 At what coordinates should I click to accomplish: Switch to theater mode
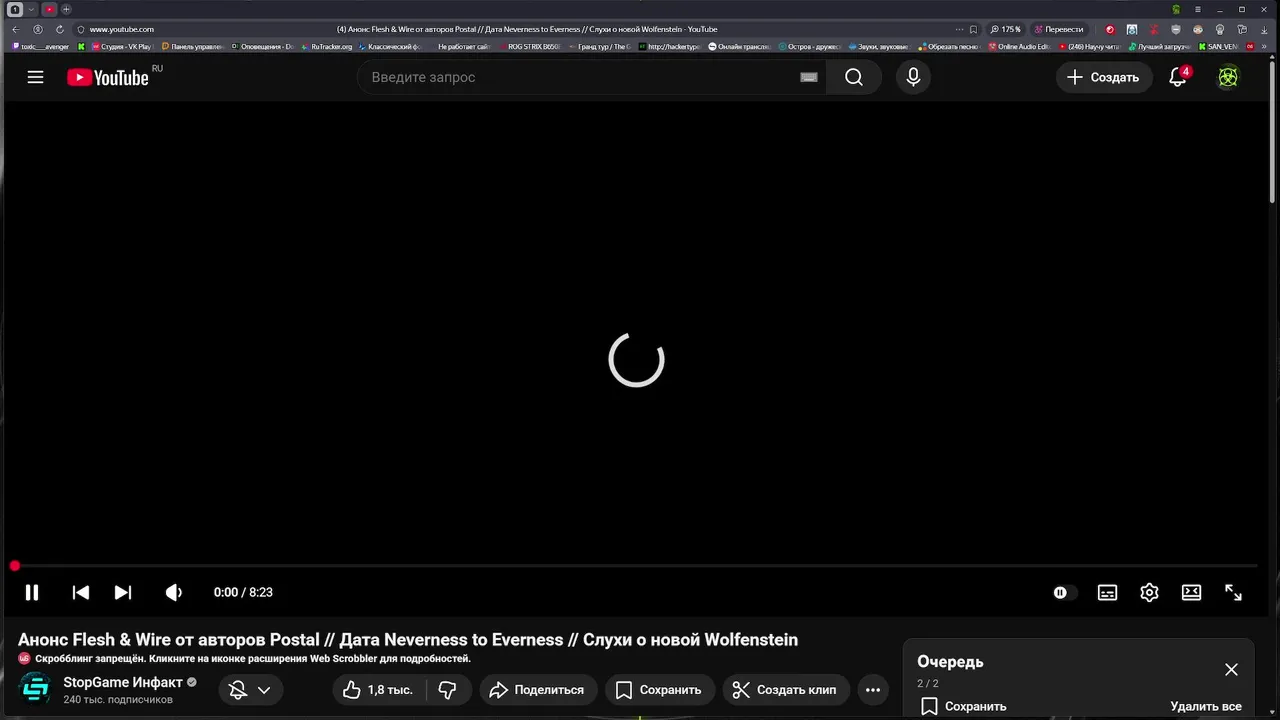[1192, 592]
